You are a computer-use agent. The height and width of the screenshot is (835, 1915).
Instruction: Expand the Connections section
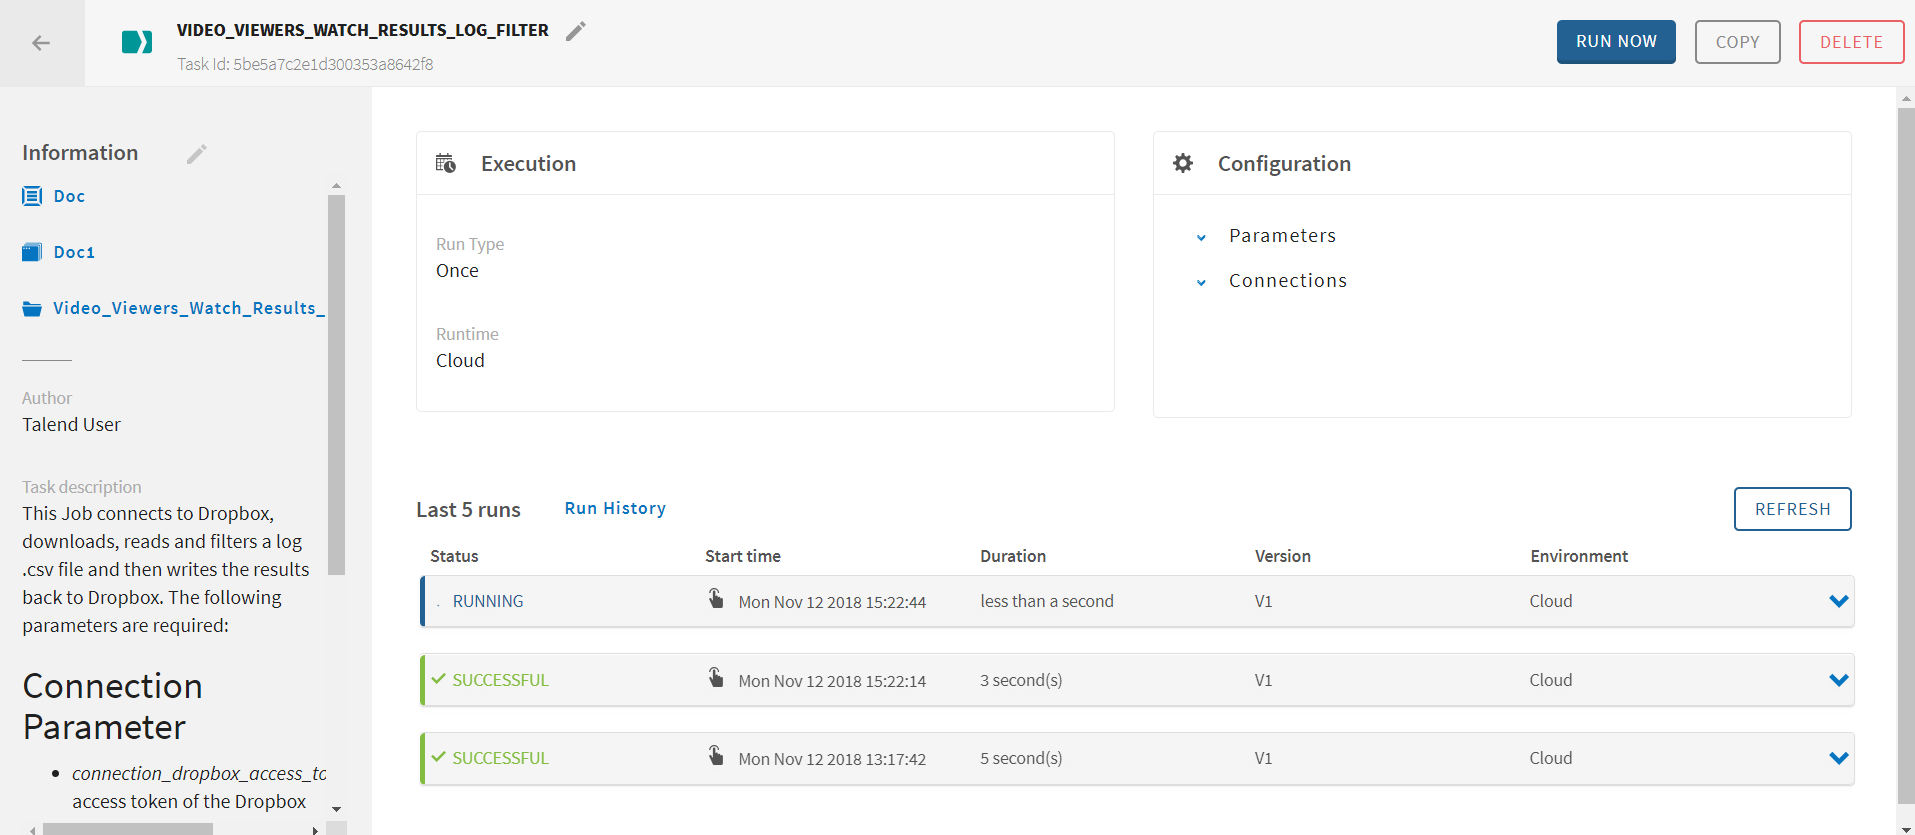tap(1201, 282)
